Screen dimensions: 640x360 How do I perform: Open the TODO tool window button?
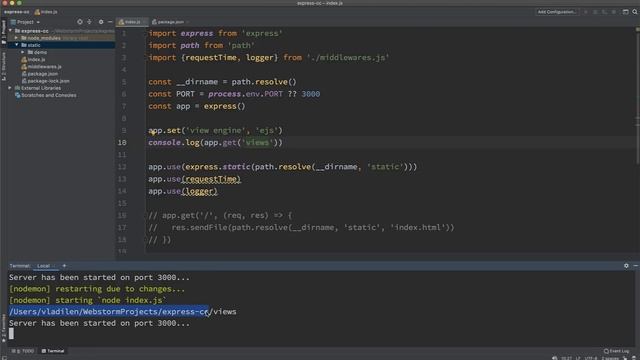click(x=23, y=351)
